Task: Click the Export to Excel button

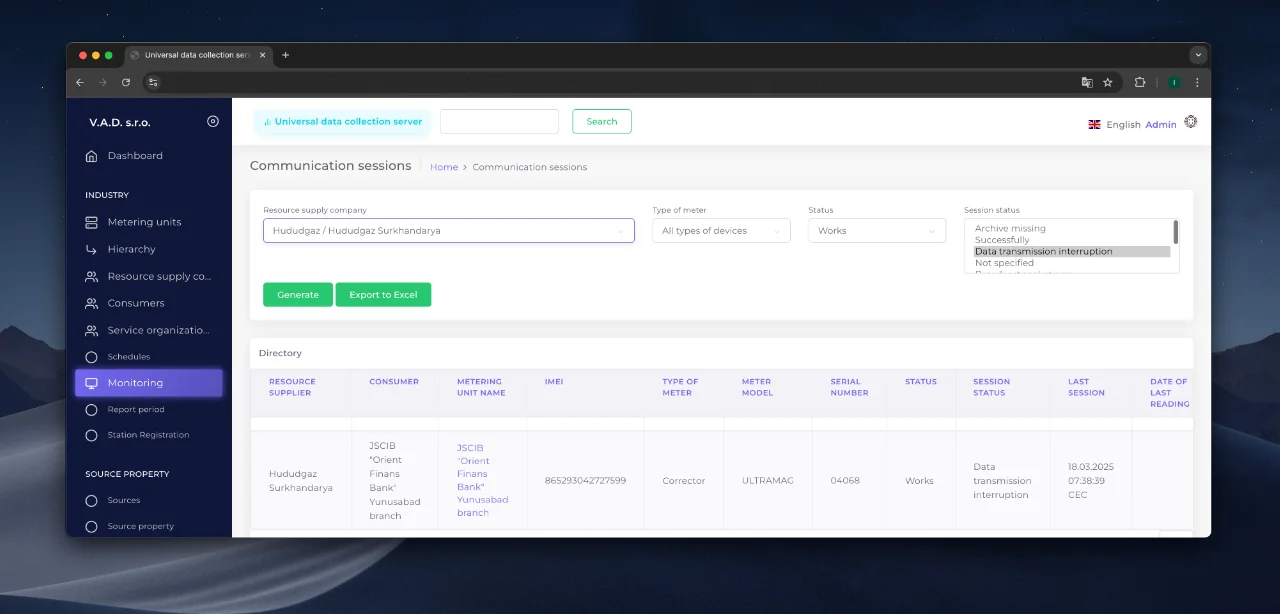Action: pyautogui.click(x=383, y=295)
